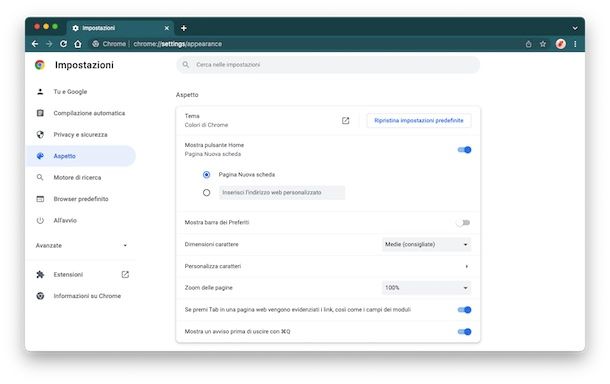The width and height of the screenshot is (610, 384).
Task: Click the forward navigation arrow
Action: tap(49, 44)
